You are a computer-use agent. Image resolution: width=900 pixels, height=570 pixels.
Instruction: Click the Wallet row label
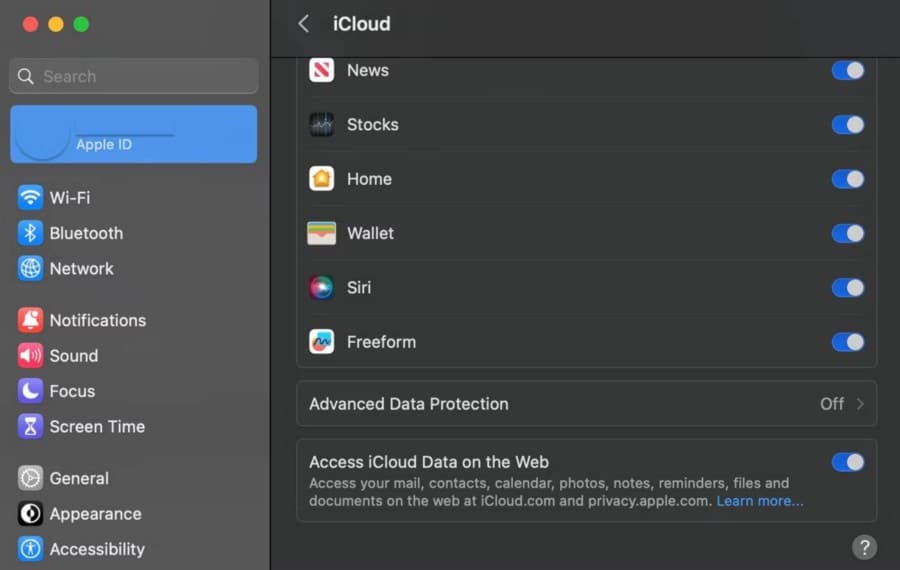370,234
